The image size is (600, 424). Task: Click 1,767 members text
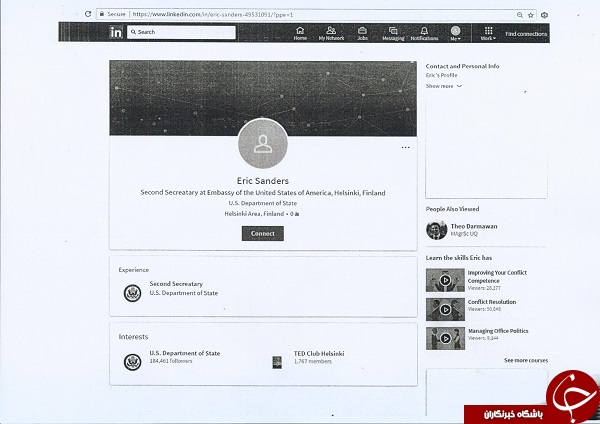coord(313,361)
